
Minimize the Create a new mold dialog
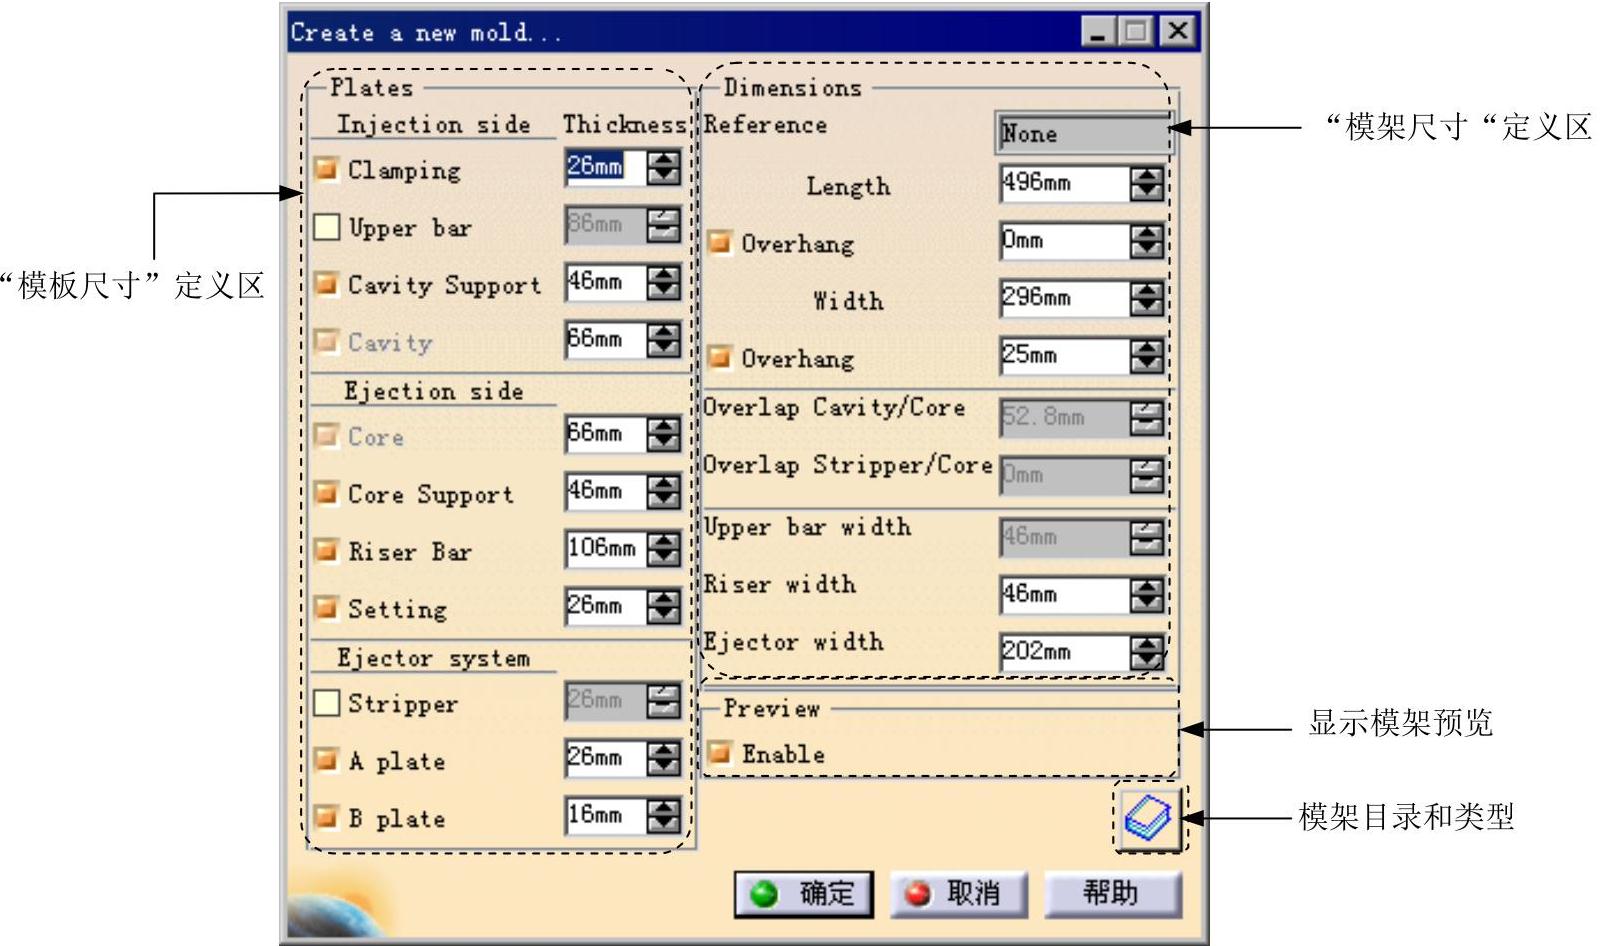(1099, 32)
